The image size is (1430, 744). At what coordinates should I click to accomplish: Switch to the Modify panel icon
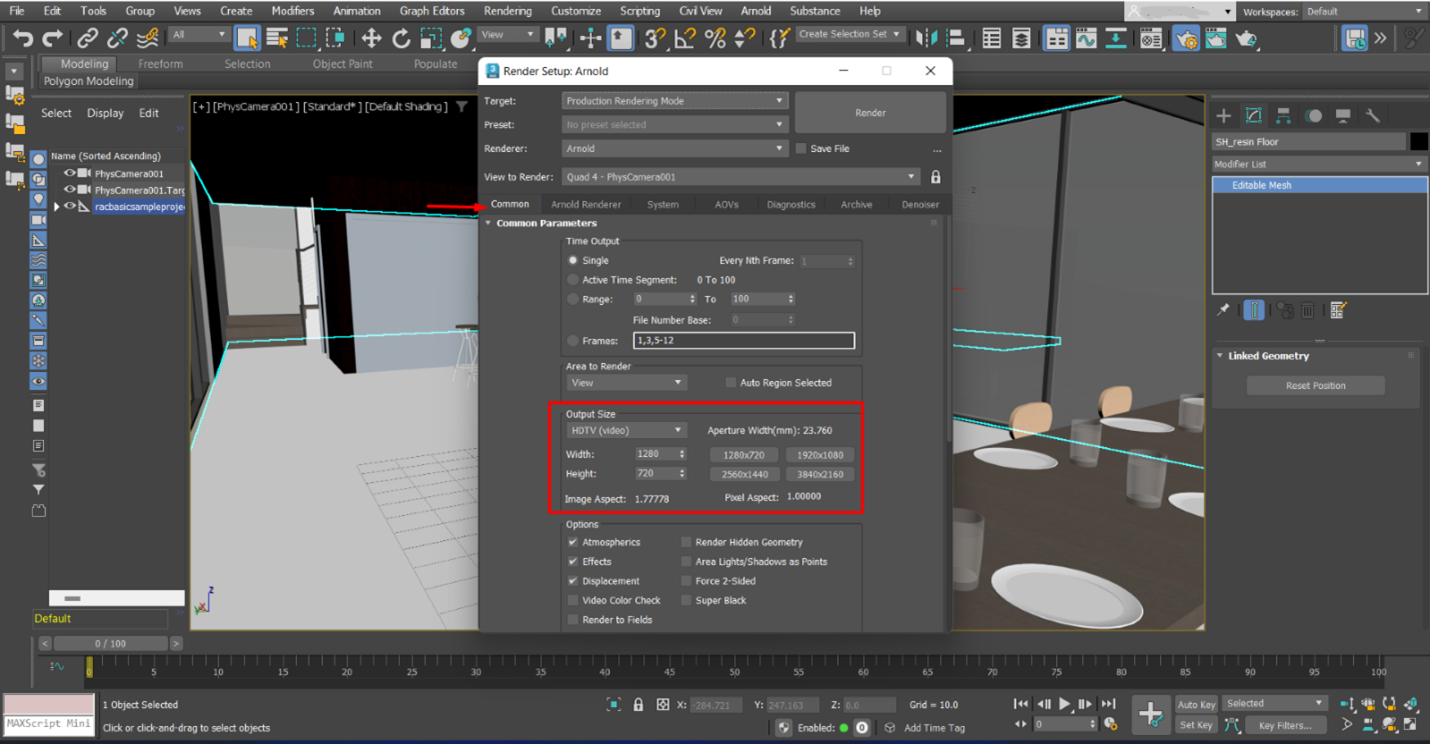[x=1253, y=115]
